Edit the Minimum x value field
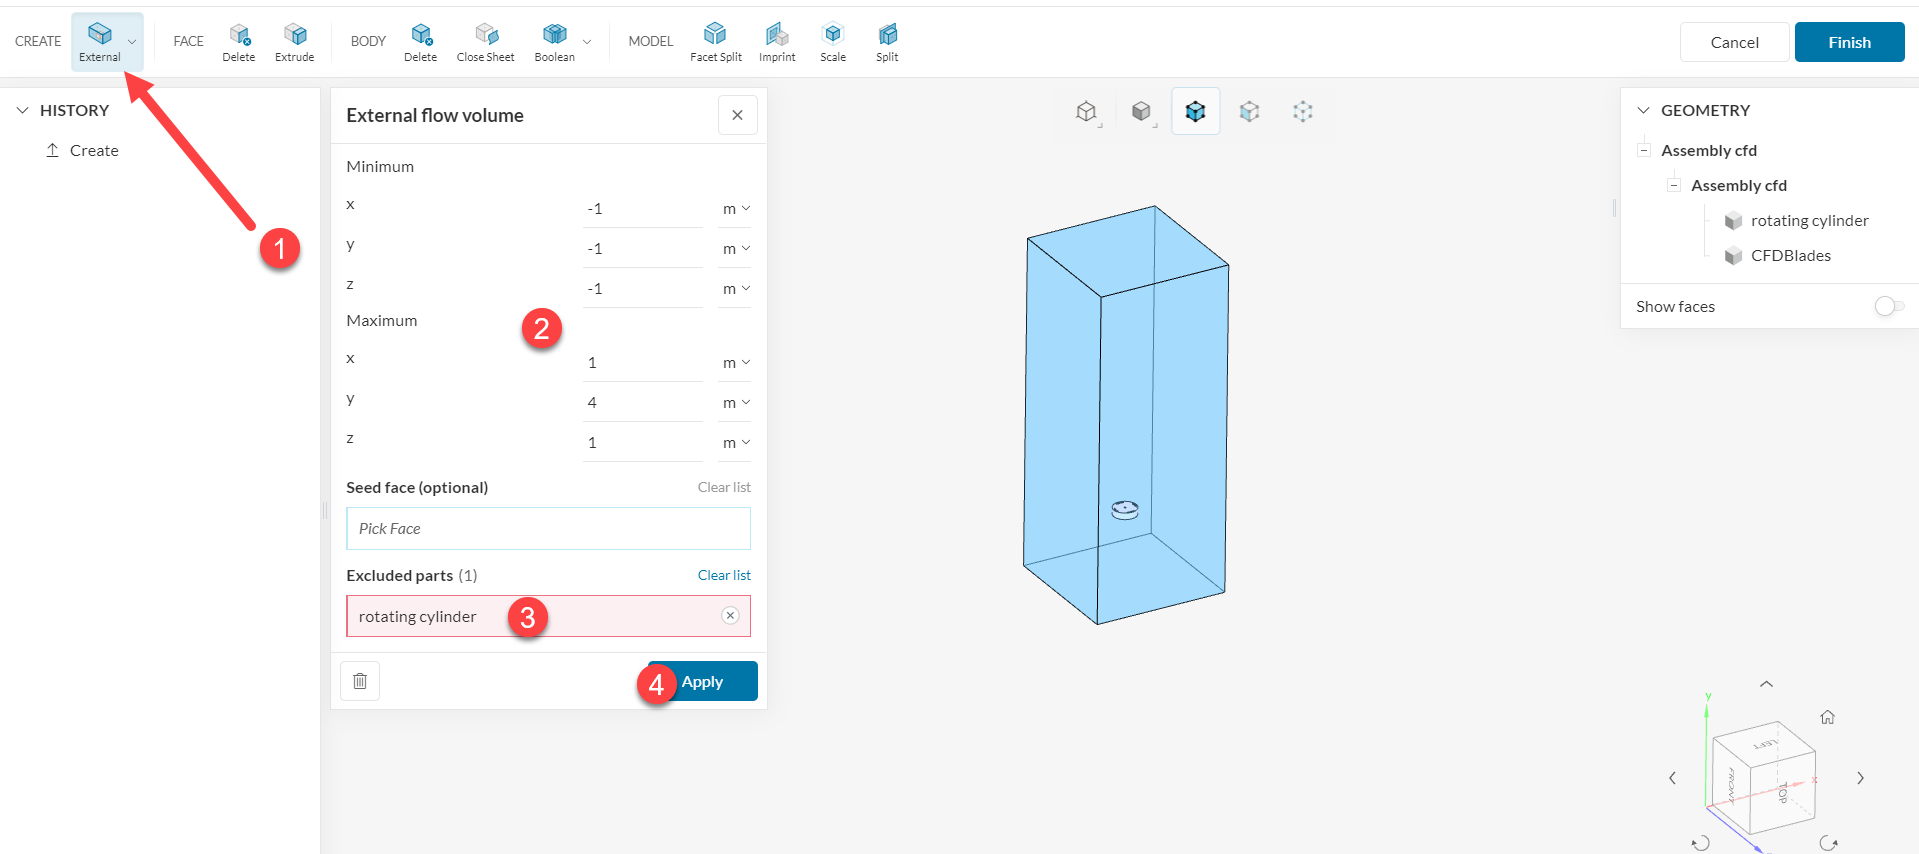The width and height of the screenshot is (1919, 854). click(644, 208)
